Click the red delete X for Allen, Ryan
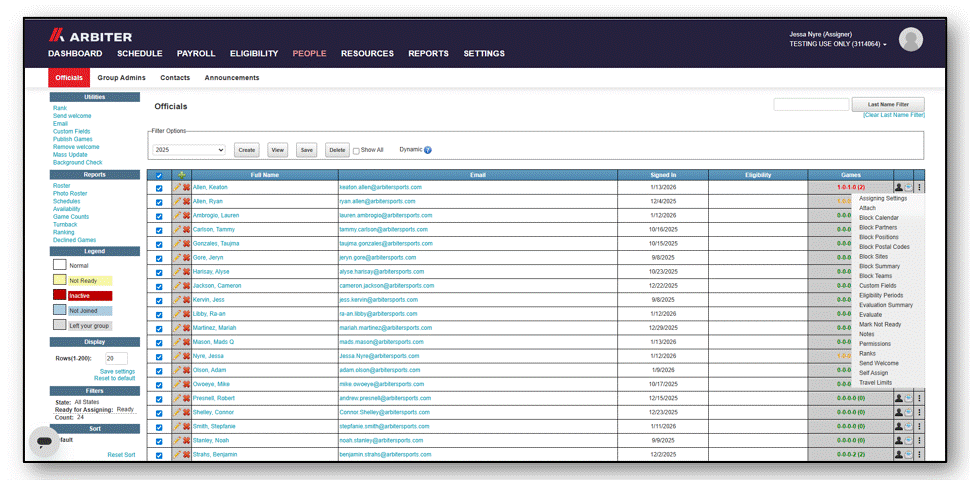The height and width of the screenshot is (480, 970). pos(186,202)
